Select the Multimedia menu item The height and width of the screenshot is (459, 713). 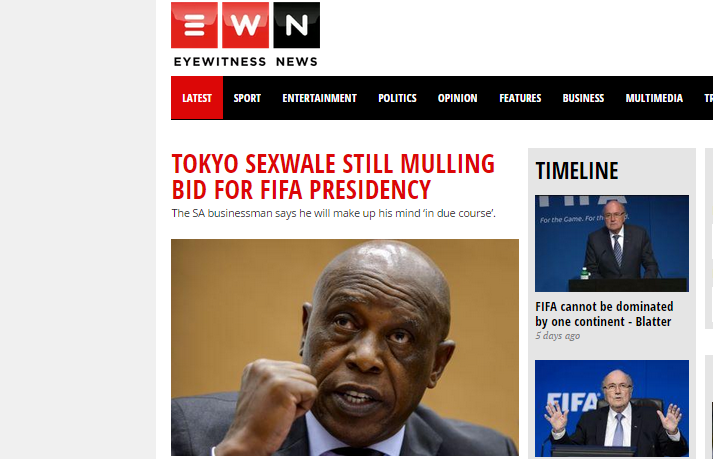[x=654, y=98]
